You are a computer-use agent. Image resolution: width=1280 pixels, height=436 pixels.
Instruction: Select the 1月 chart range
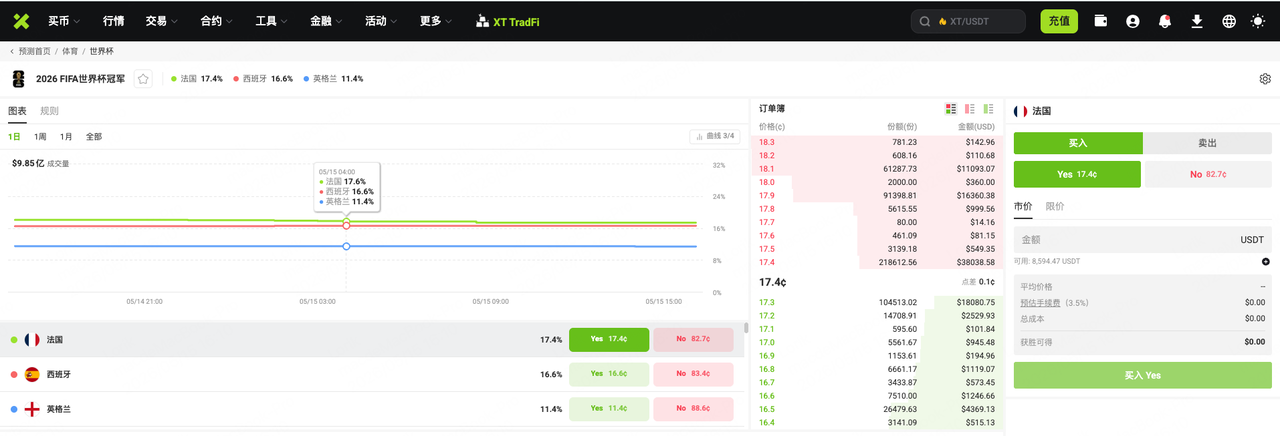coord(66,137)
